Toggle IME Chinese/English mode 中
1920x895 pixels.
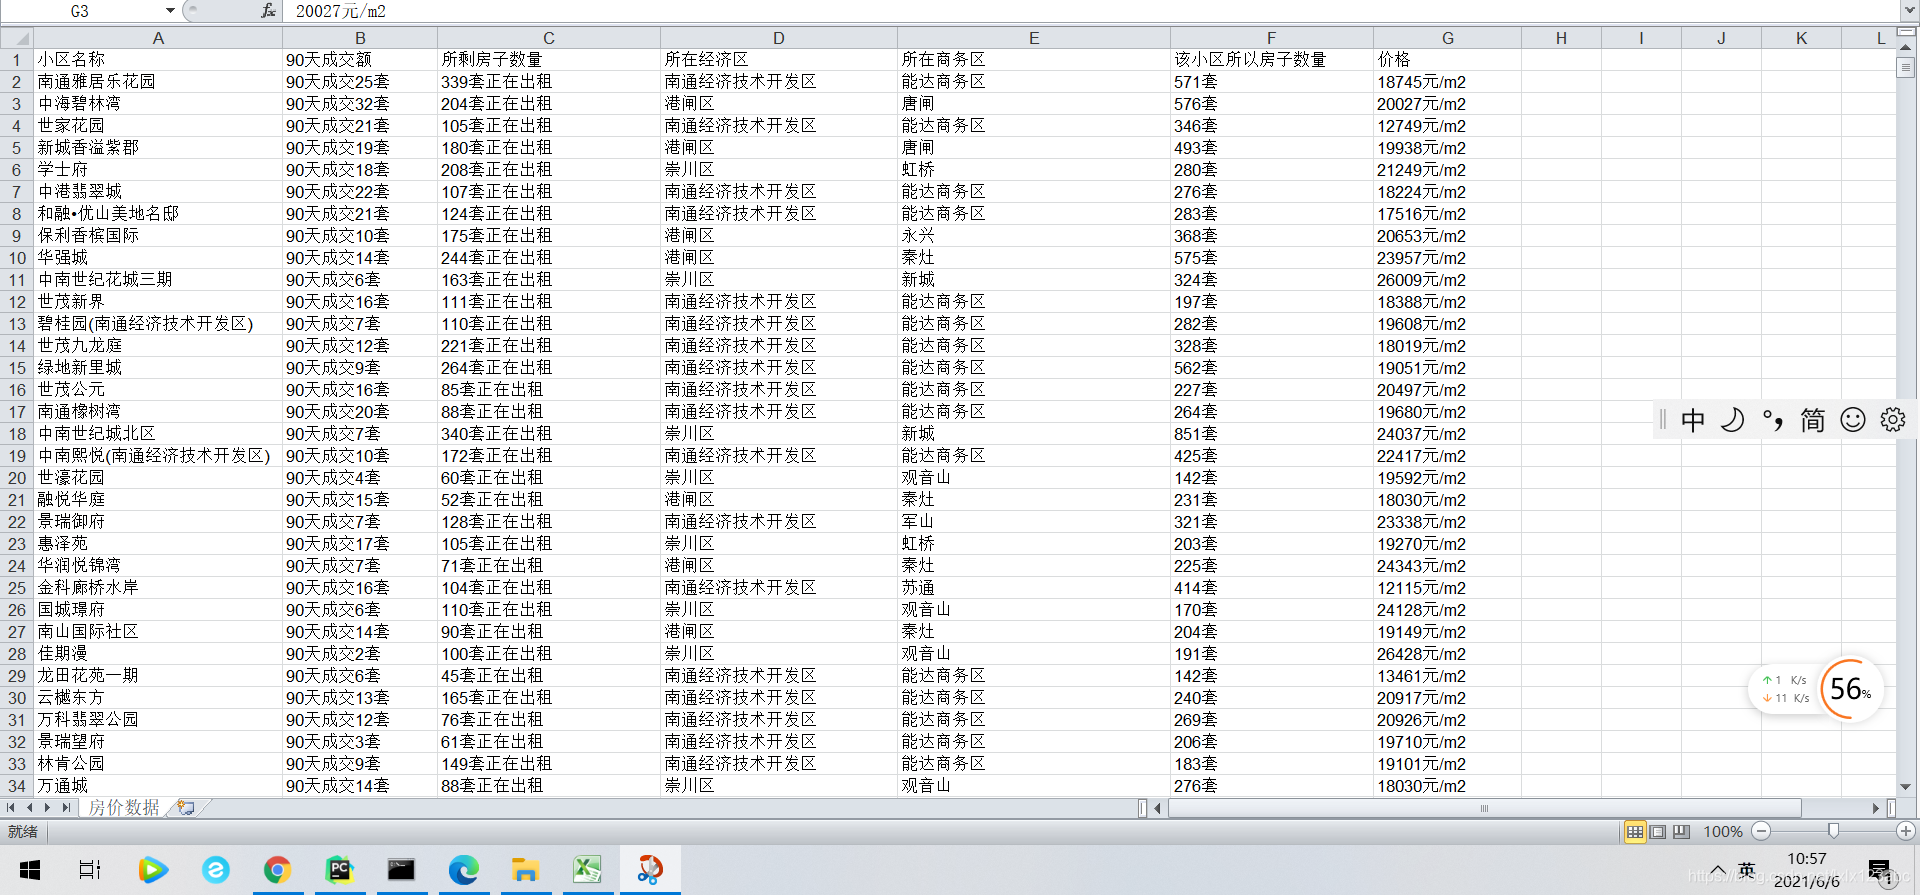pyautogui.click(x=1693, y=420)
